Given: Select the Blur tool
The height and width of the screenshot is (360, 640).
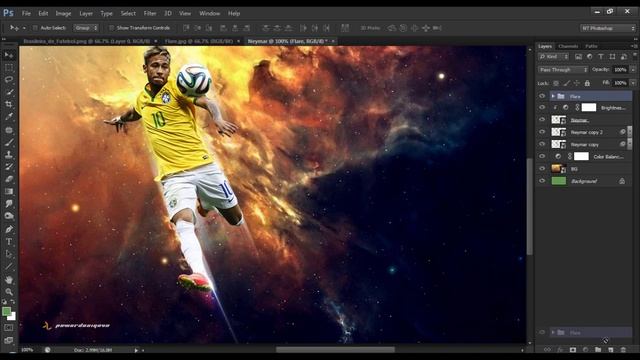Looking at the screenshot, I should [9, 204].
